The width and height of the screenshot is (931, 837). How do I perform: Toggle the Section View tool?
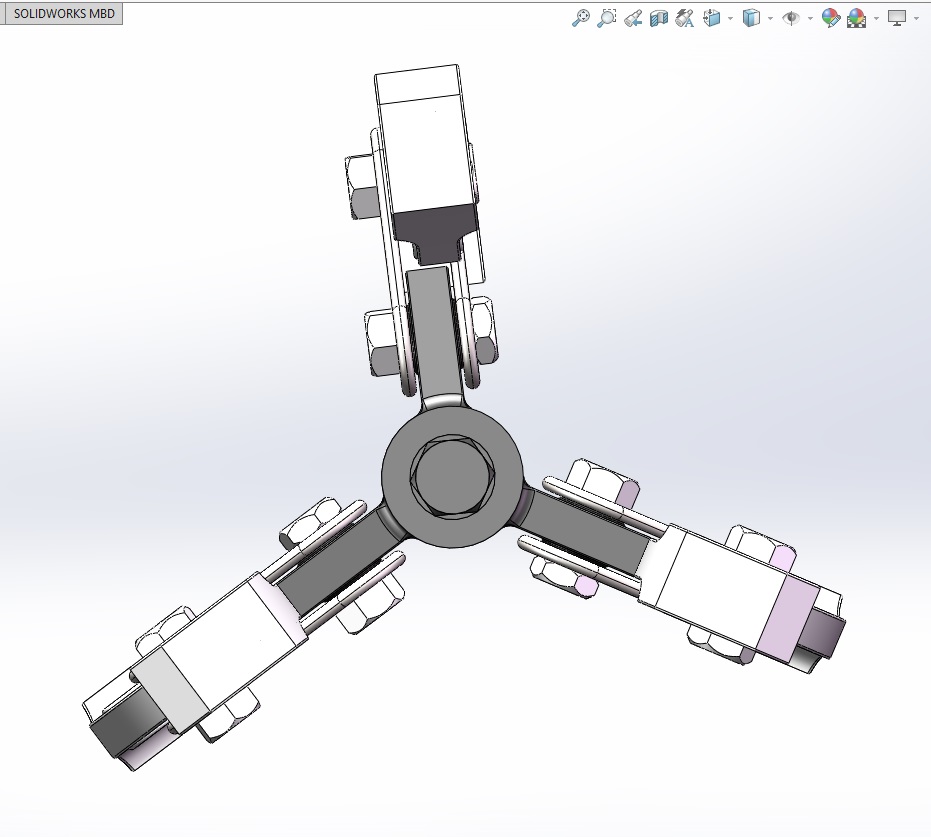659,18
